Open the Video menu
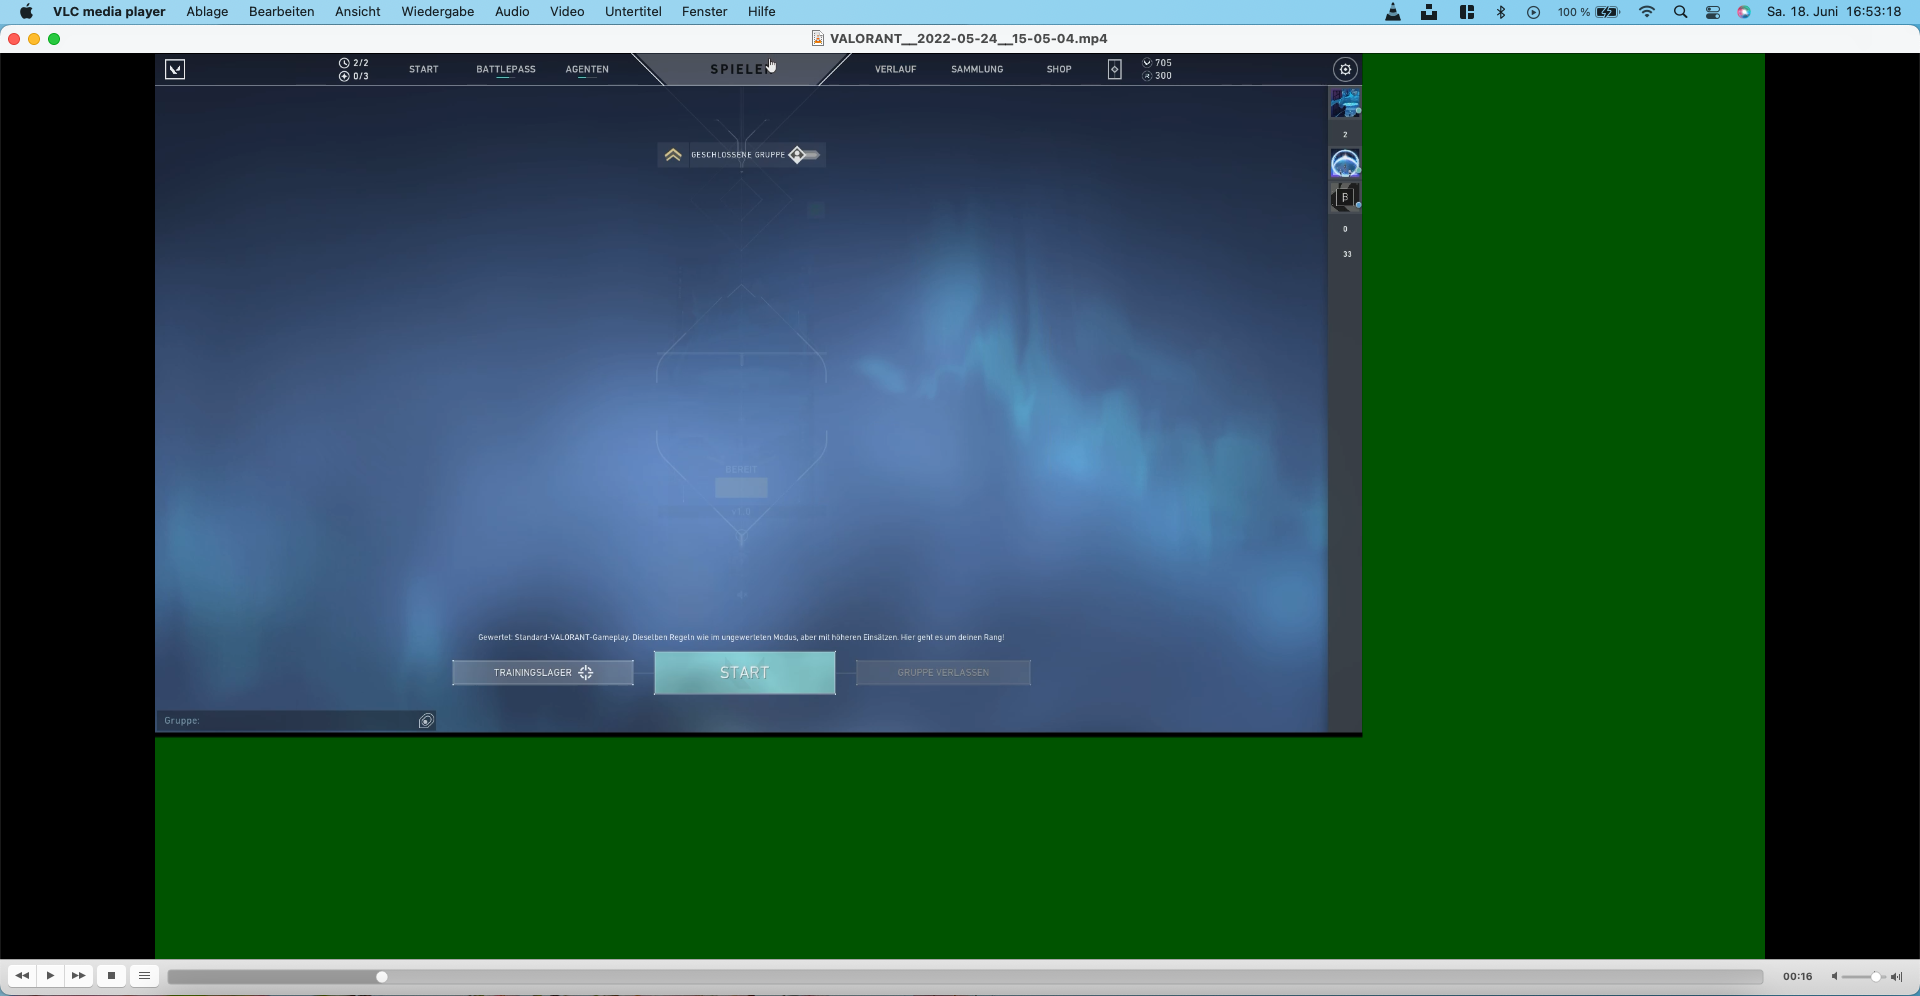 [x=567, y=12]
